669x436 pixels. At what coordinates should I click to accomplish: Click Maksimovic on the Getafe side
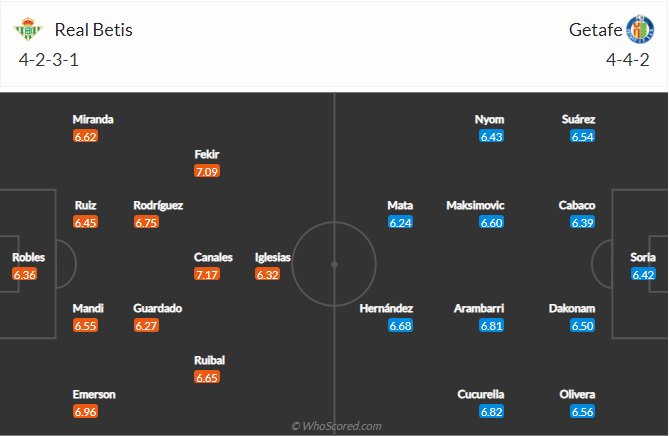click(476, 205)
